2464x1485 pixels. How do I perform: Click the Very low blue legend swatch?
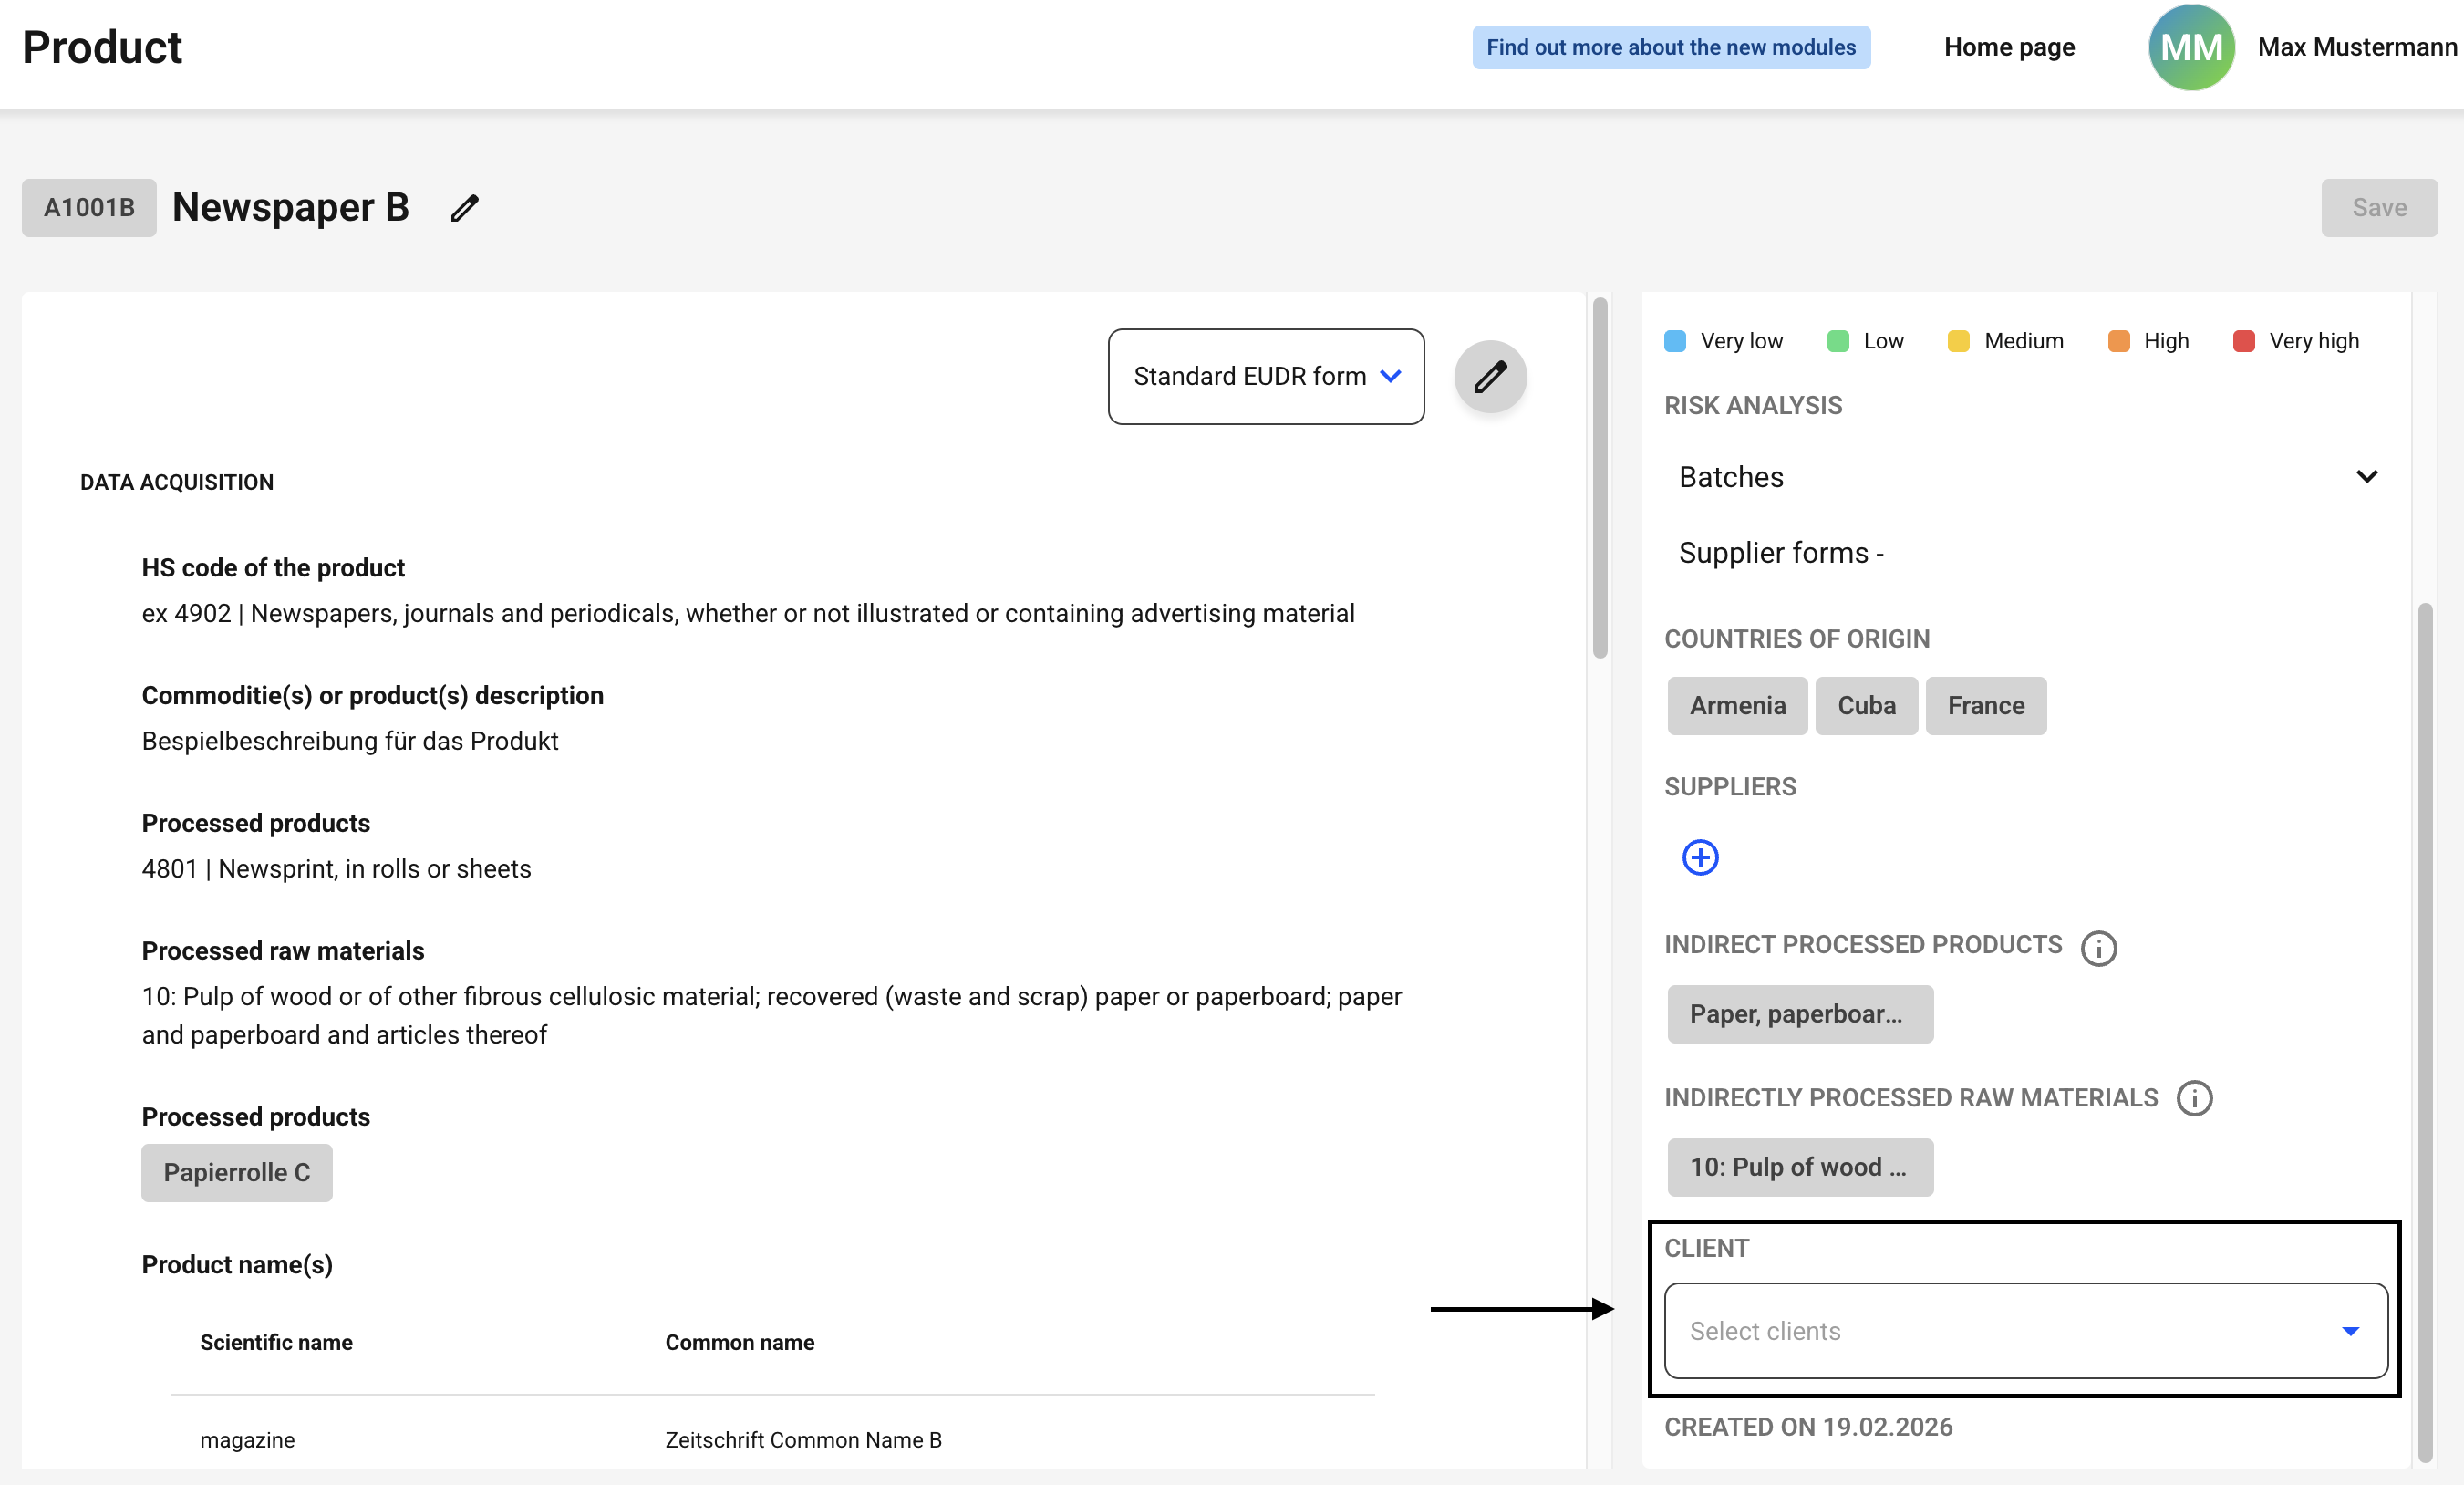point(1675,341)
